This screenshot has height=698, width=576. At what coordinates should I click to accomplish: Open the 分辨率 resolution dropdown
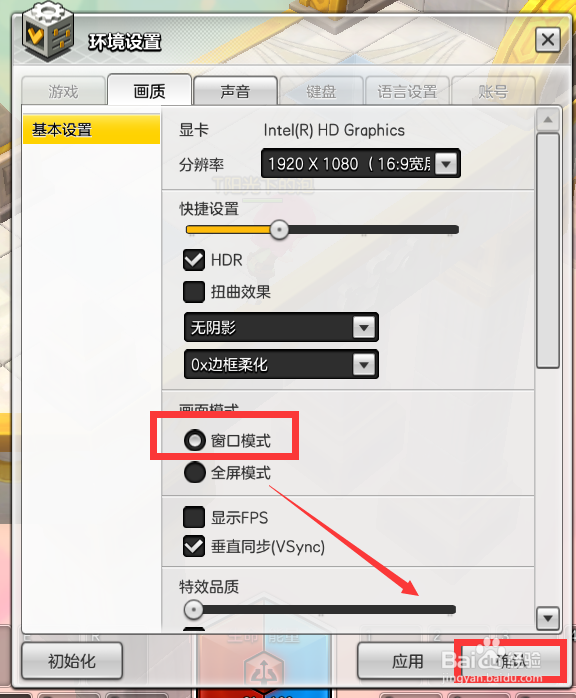coord(361,163)
